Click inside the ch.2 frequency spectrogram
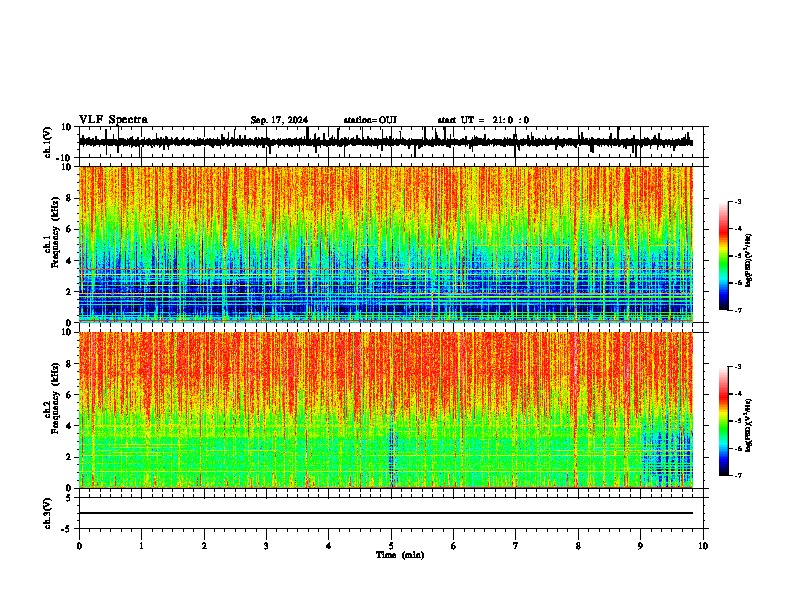 (386, 410)
